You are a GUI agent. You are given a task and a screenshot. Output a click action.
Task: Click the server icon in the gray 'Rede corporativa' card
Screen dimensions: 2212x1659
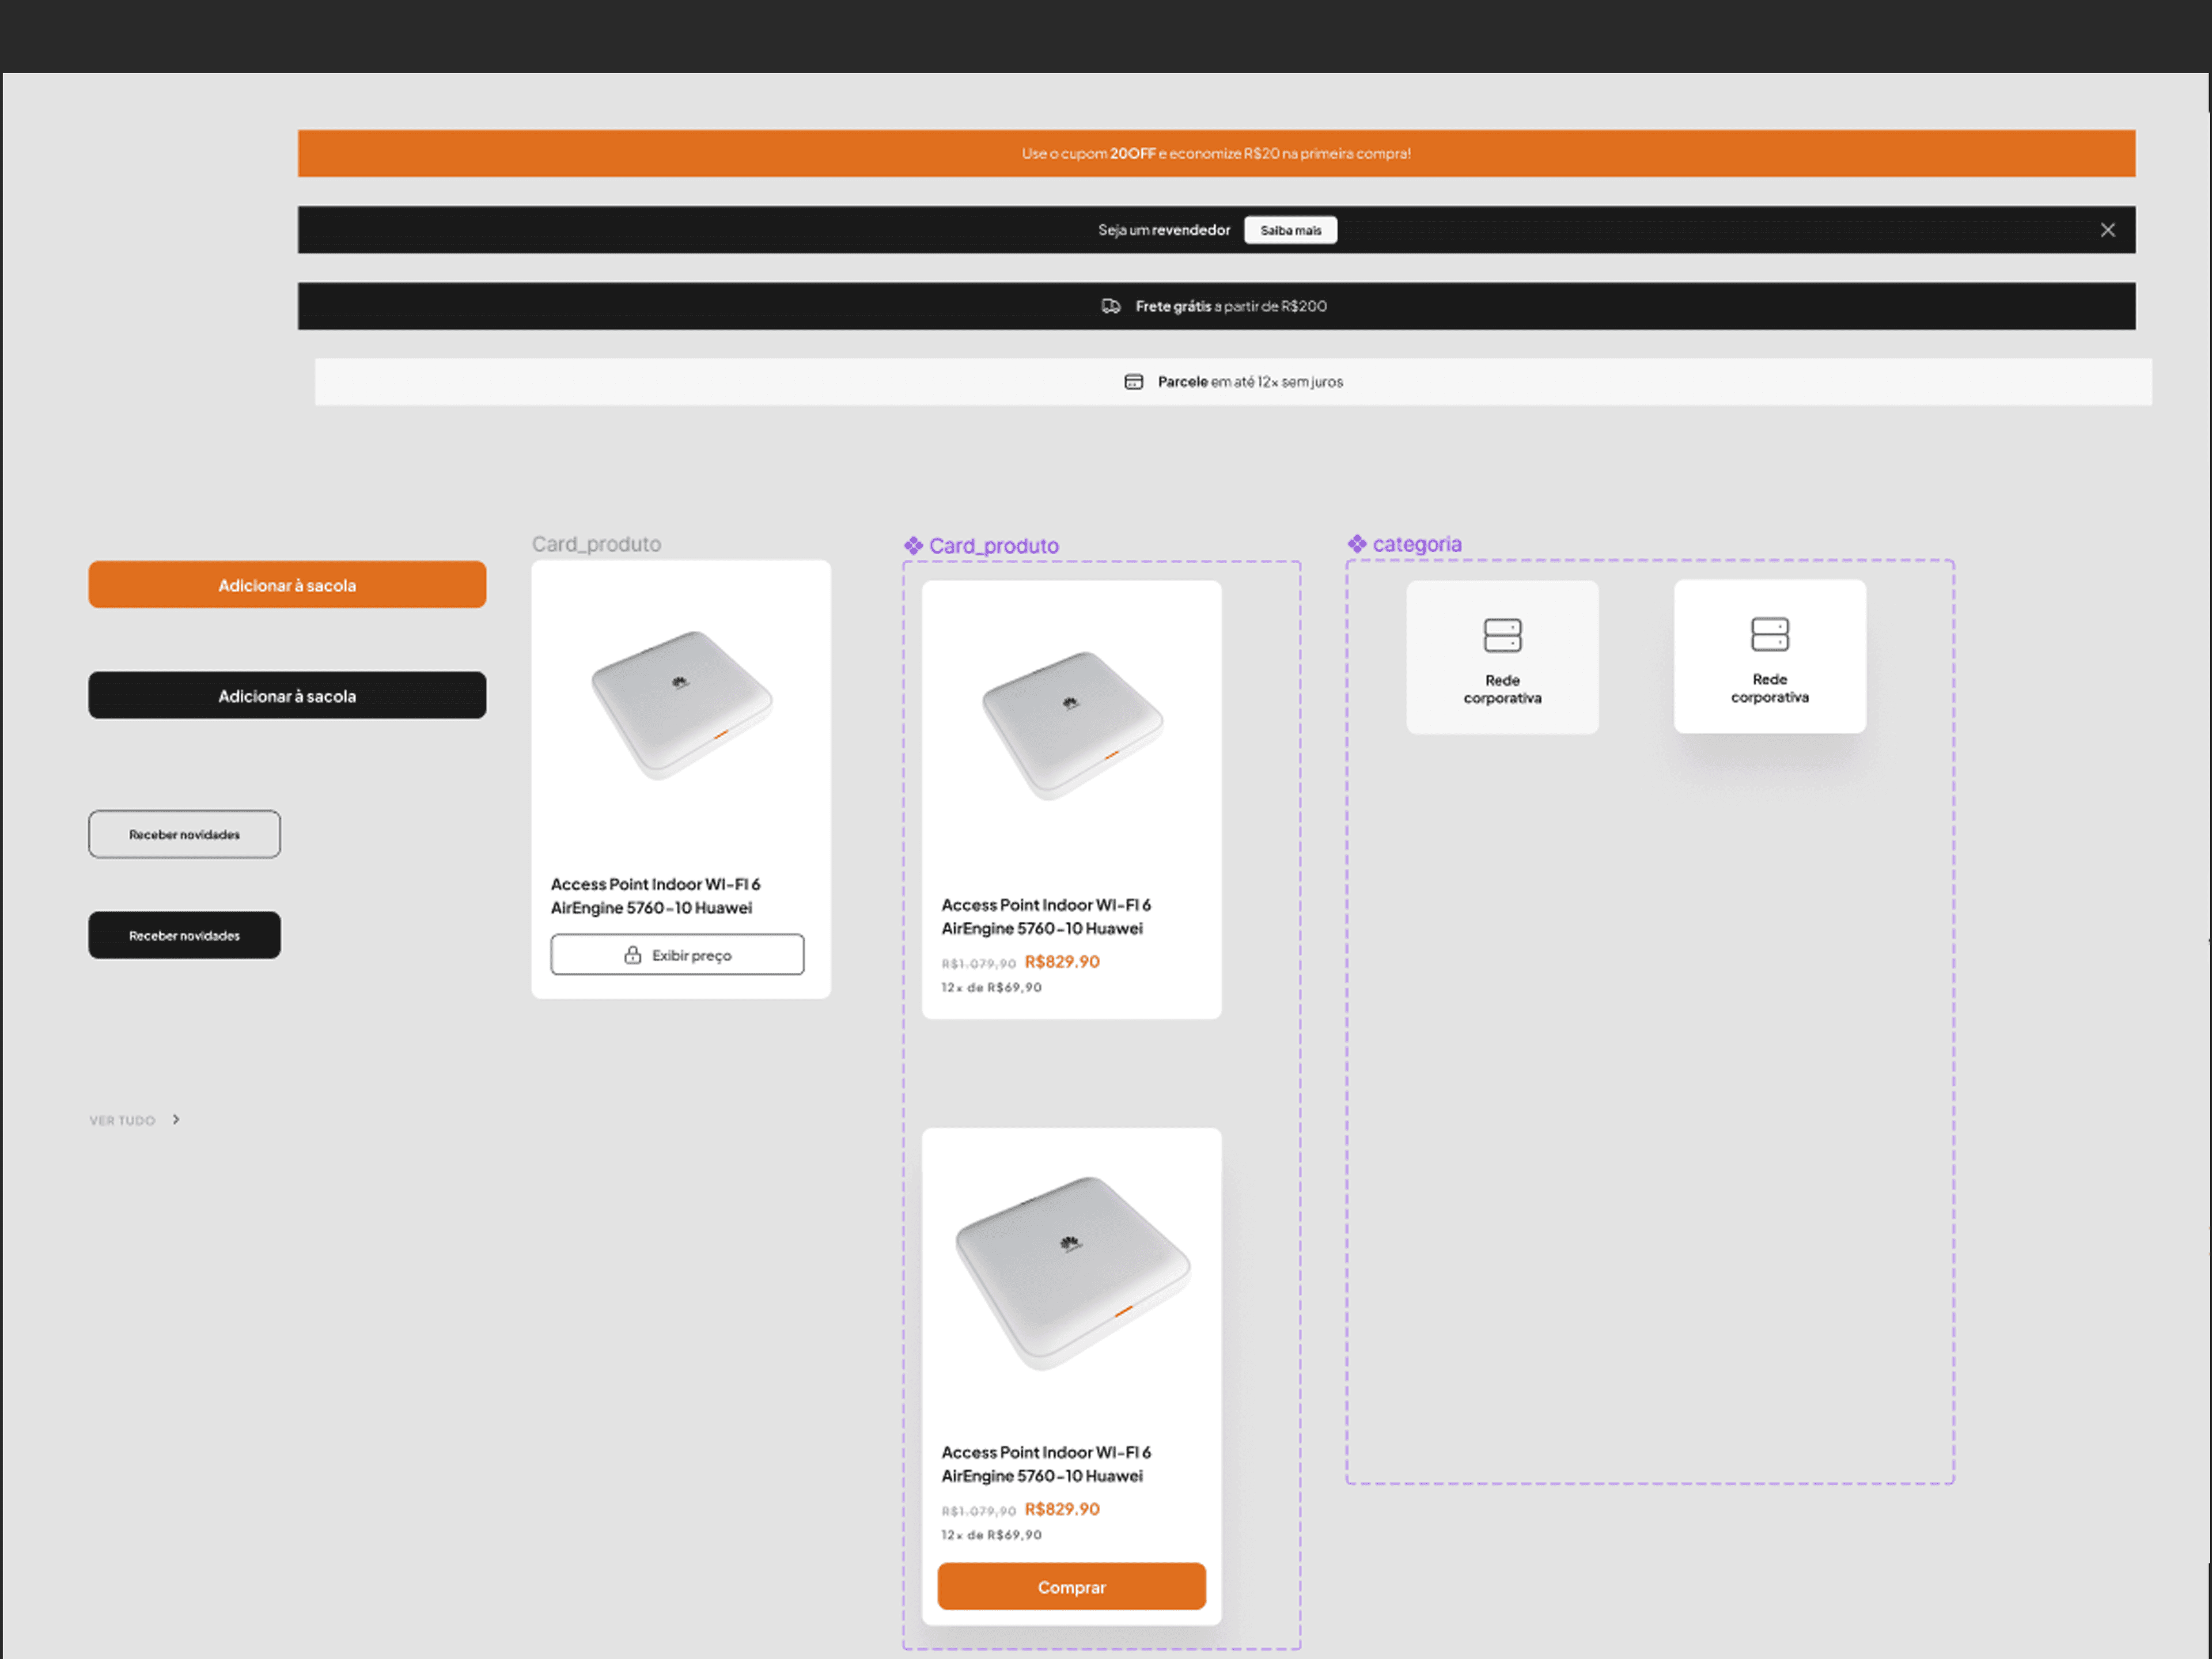tap(1502, 635)
